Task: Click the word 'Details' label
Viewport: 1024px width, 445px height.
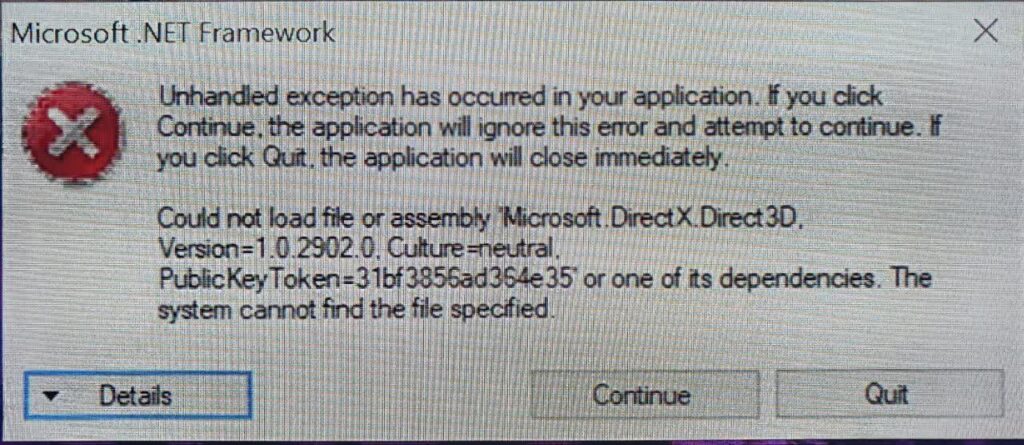Action: click(136, 395)
